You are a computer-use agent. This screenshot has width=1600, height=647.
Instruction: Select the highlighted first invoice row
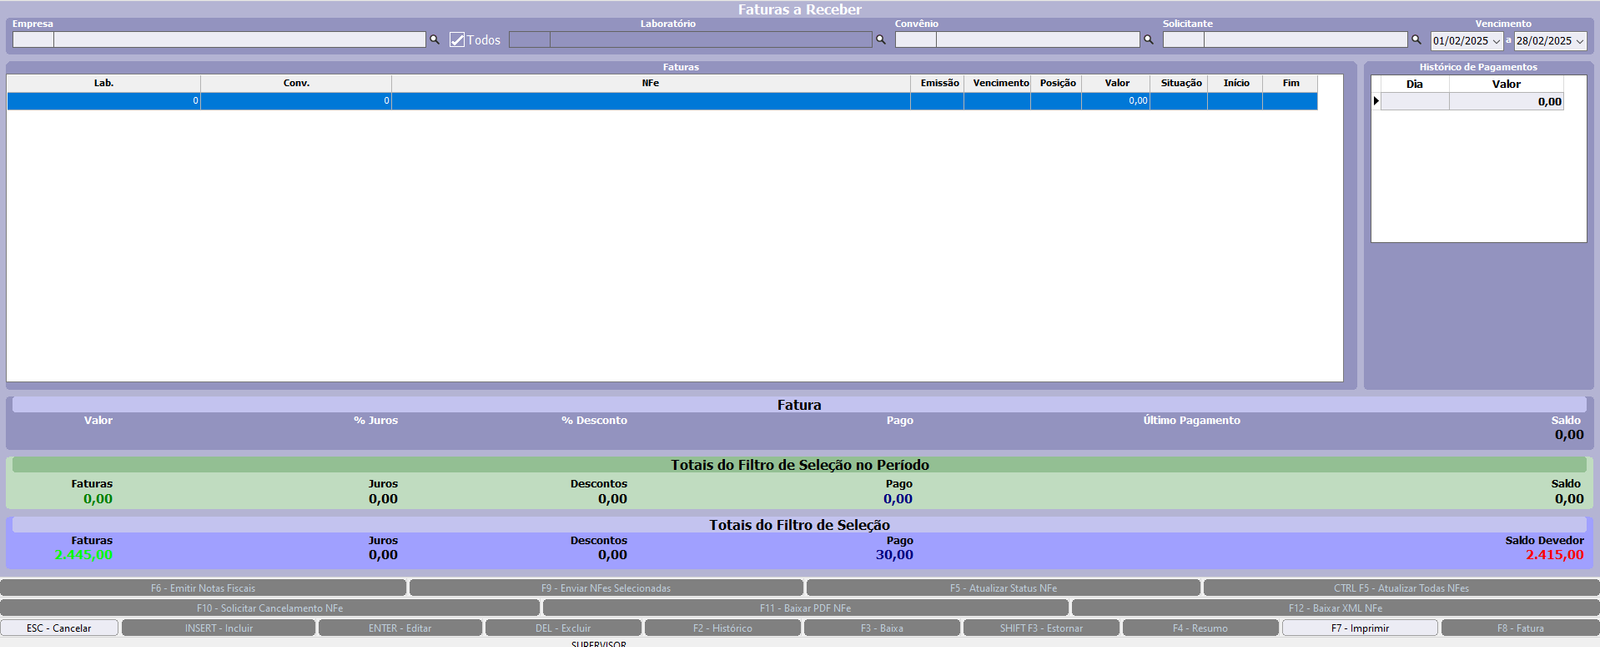(x=650, y=101)
